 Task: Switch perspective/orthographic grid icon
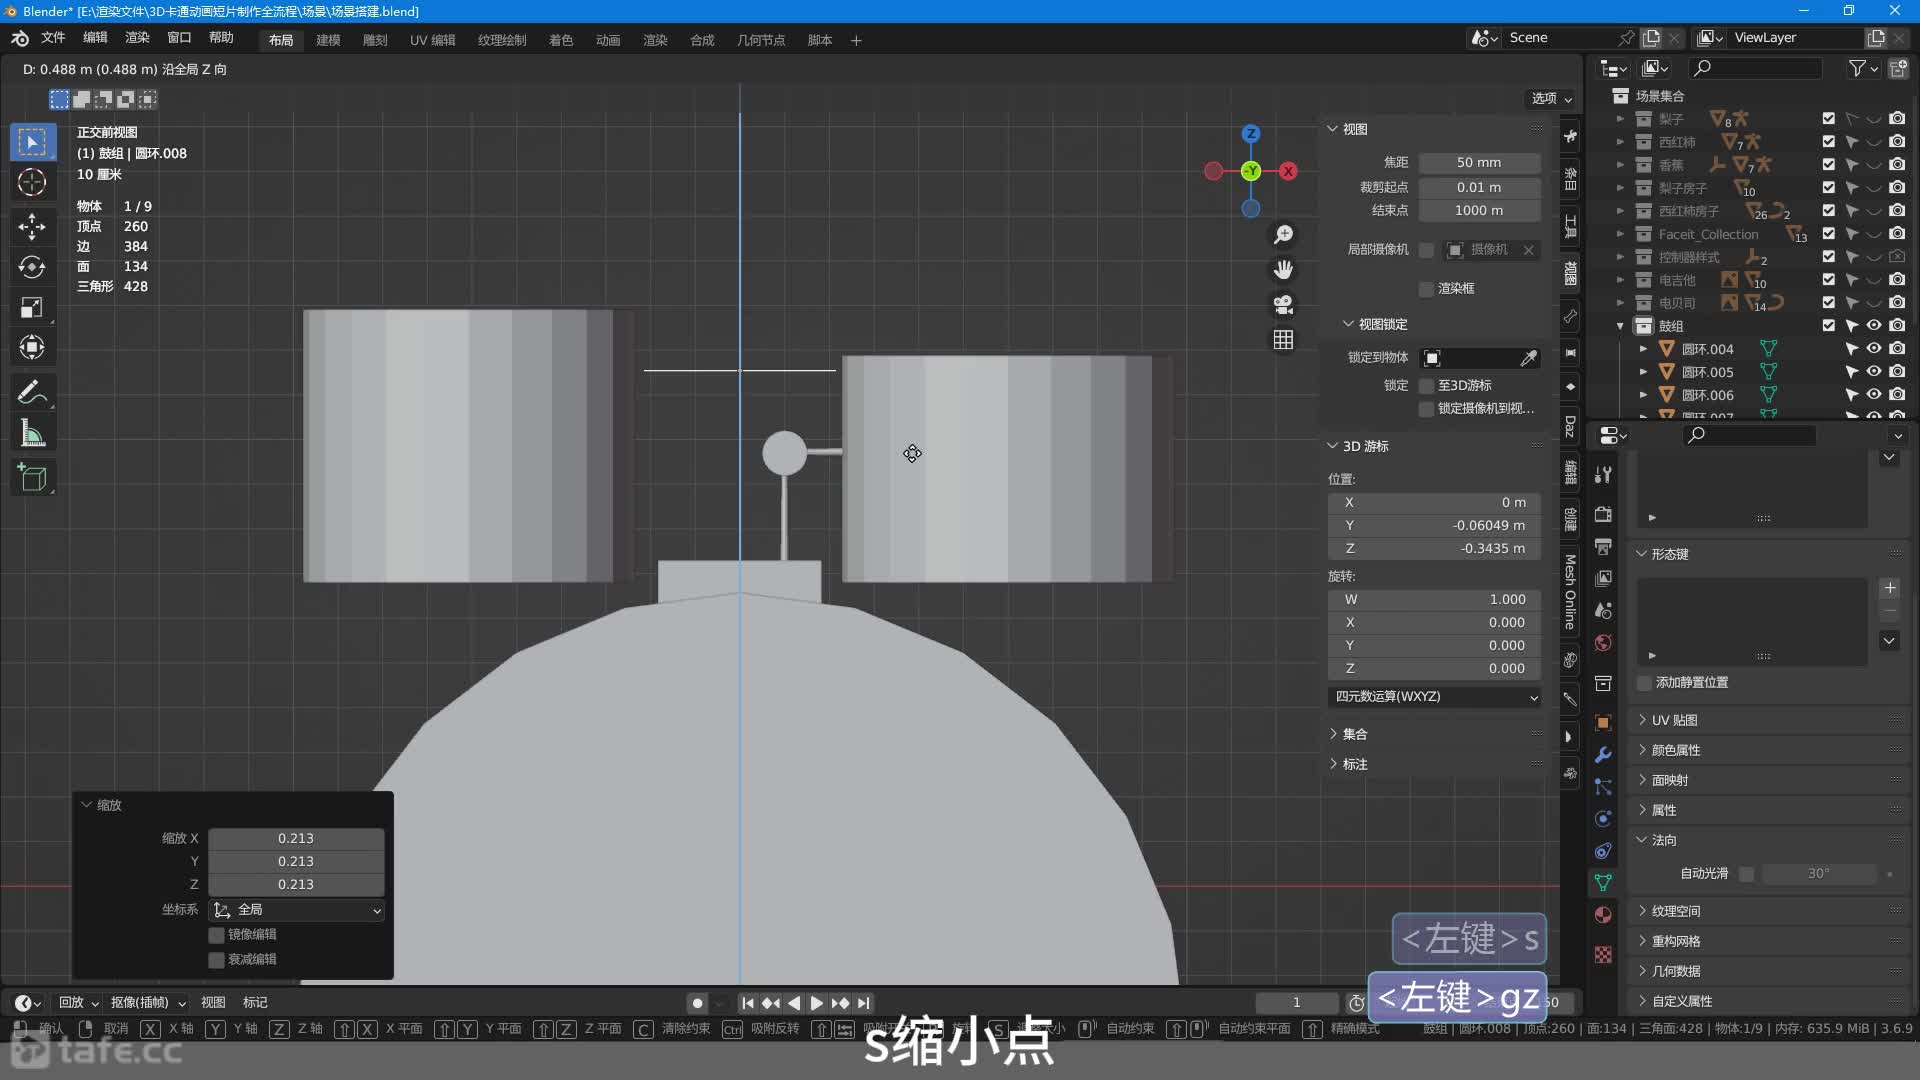coord(1283,340)
